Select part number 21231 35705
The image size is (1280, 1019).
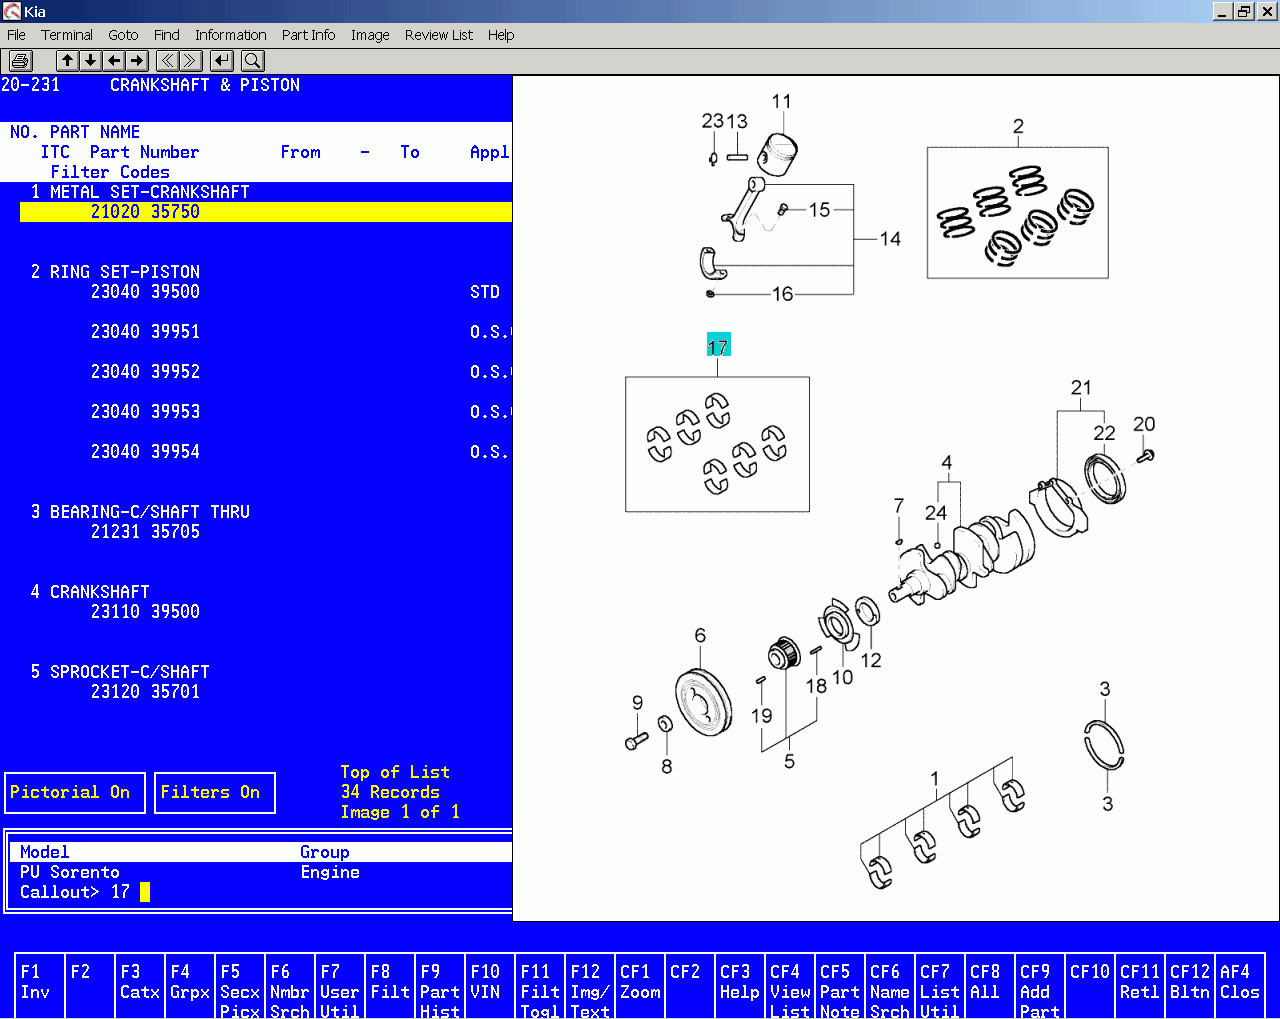145,532
